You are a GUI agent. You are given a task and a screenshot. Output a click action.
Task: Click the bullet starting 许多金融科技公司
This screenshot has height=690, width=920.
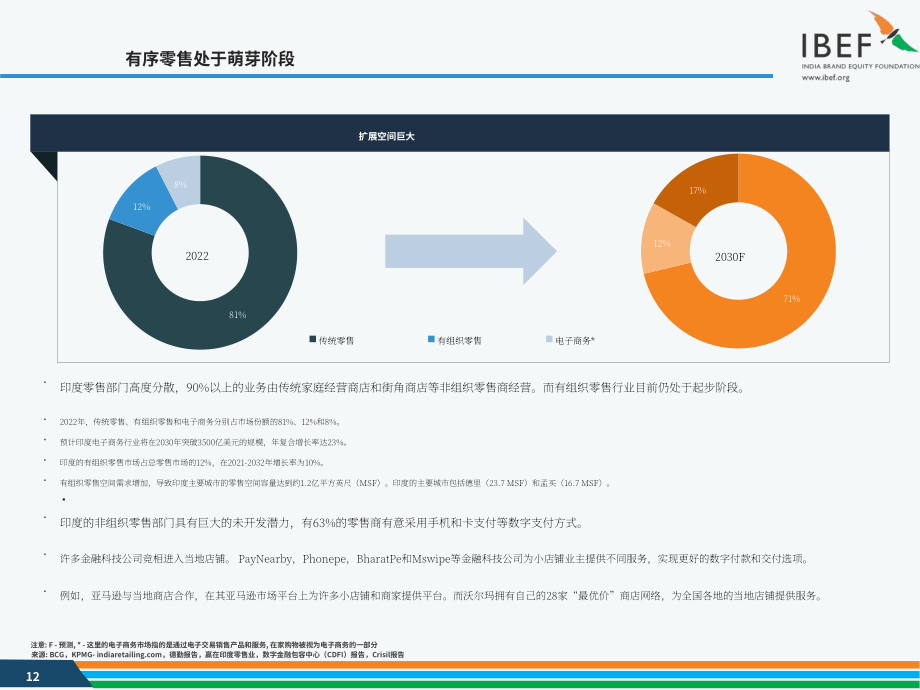[x=435, y=559]
